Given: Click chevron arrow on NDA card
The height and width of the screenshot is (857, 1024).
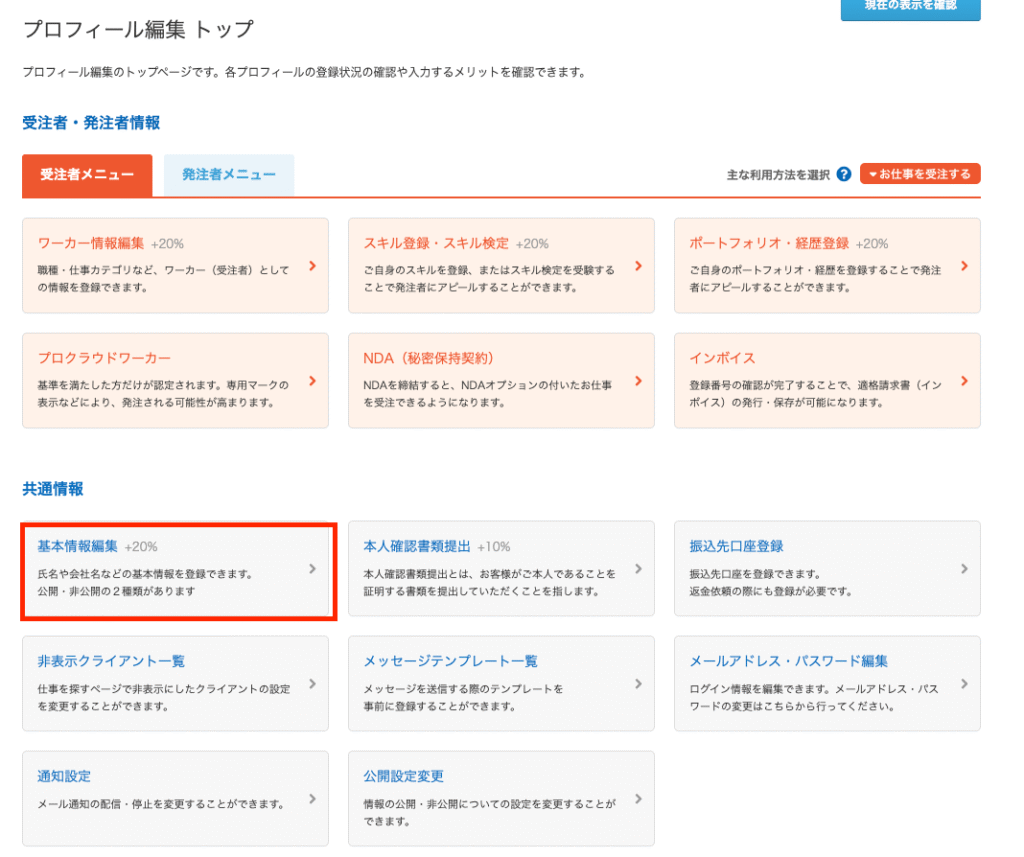Looking at the screenshot, I should pyautogui.click(x=638, y=381).
